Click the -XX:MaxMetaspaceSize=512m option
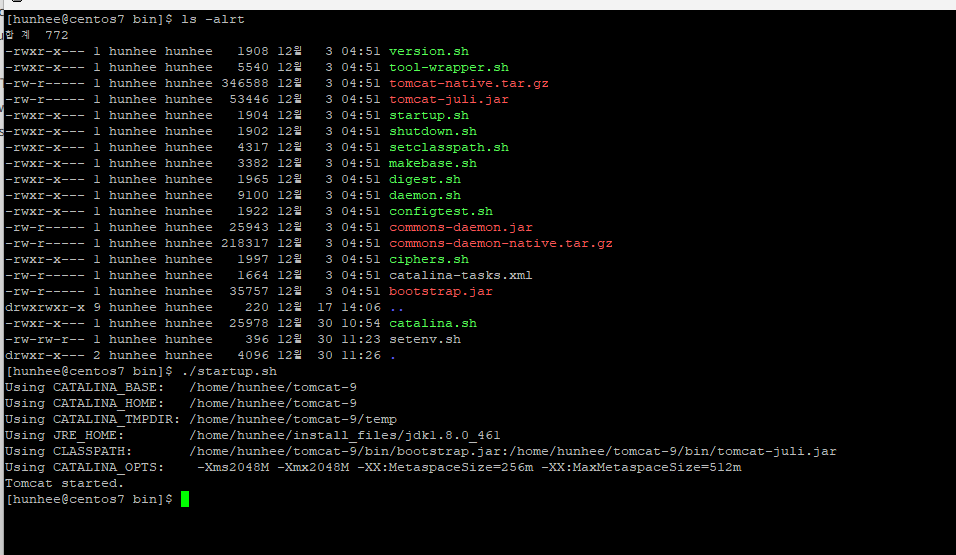The height and width of the screenshot is (555, 956). pyautogui.click(x=641, y=467)
